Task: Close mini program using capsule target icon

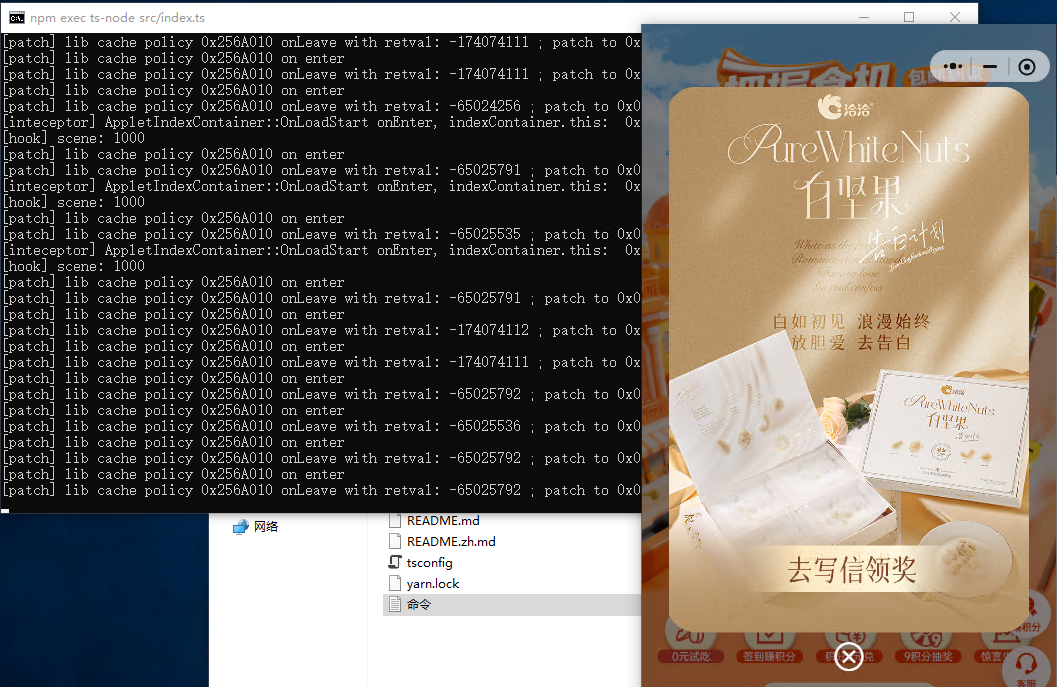Action: tap(1027, 67)
